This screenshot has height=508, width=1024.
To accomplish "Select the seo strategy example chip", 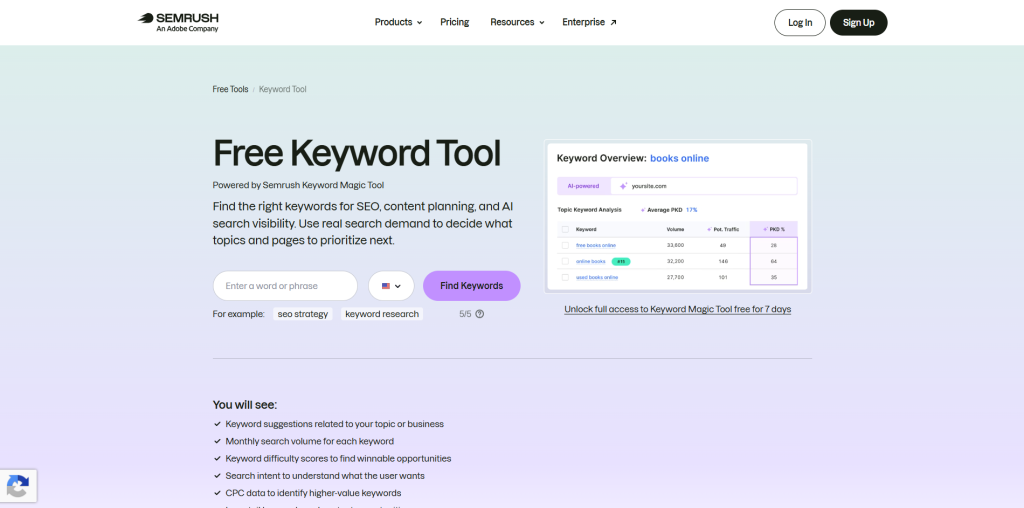I will click(x=303, y=314).
